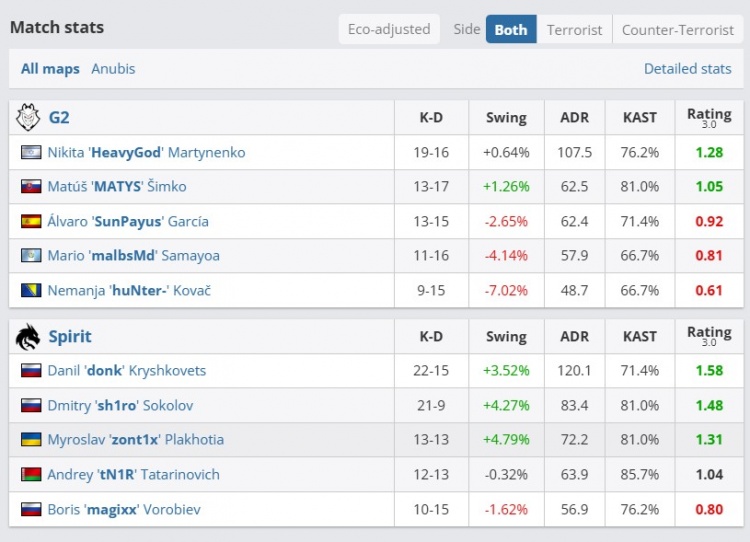Click the Swing column header in Spirit table
This screenshot has width=750, height=542.
pos(505,337)
